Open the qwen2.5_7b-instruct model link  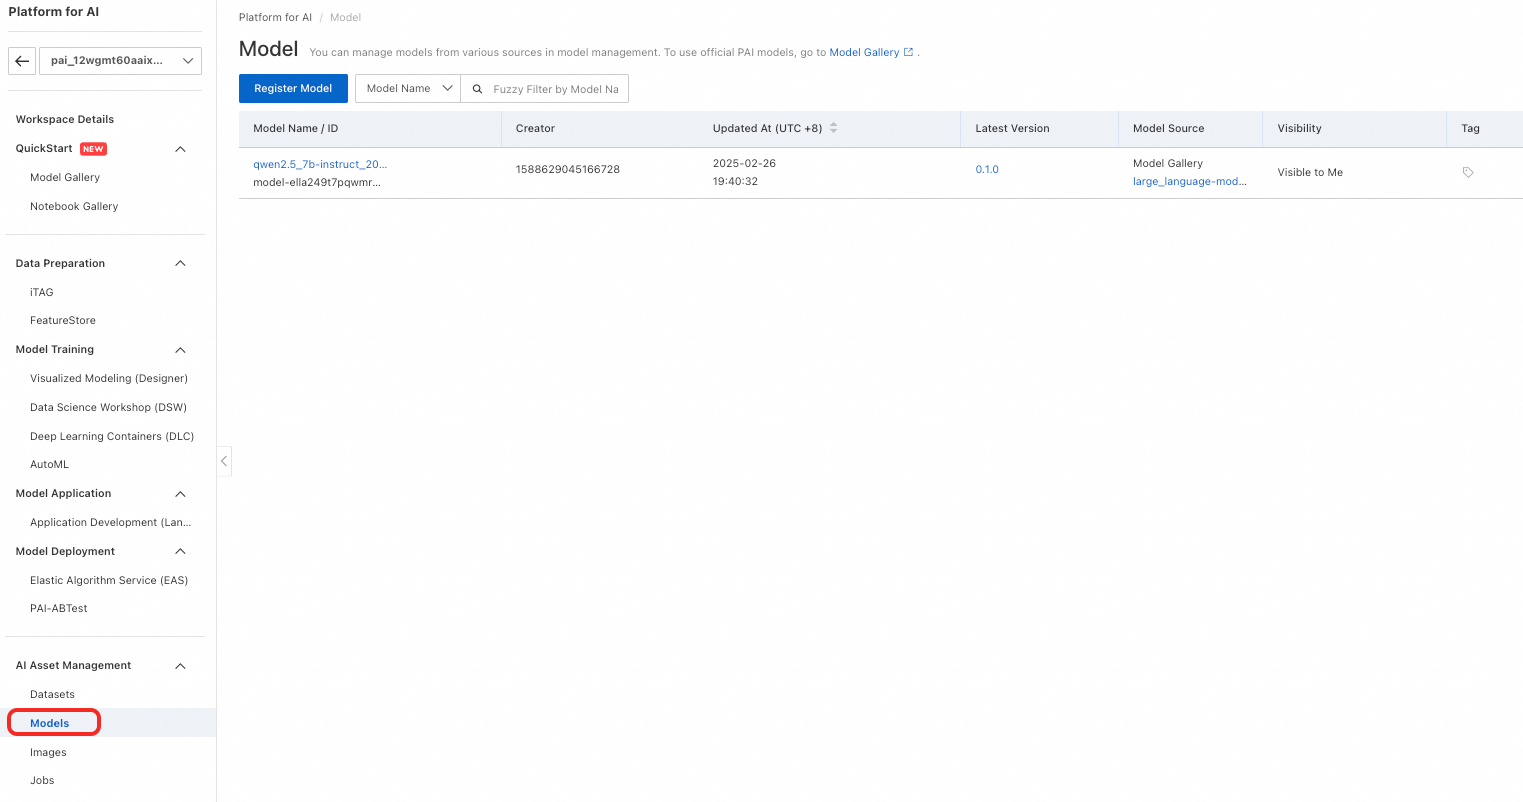point(320,164)
